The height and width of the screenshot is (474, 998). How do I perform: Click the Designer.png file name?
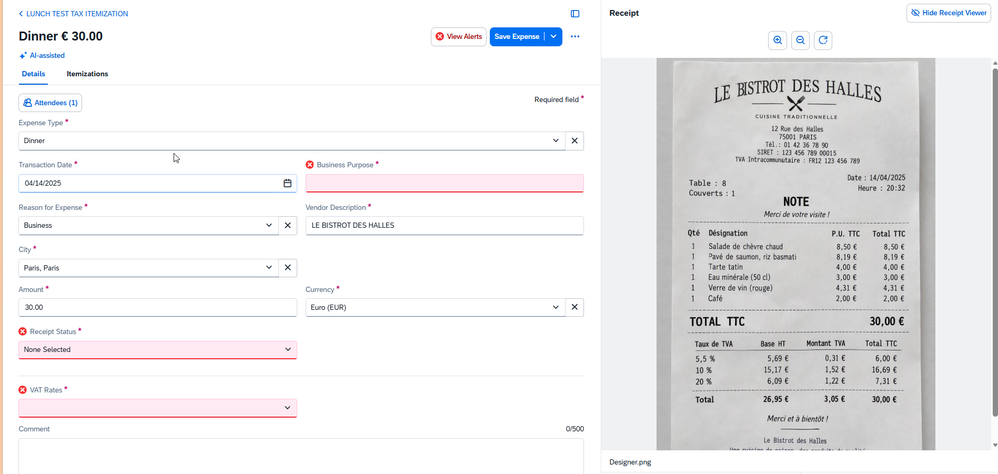click(629, 463)
